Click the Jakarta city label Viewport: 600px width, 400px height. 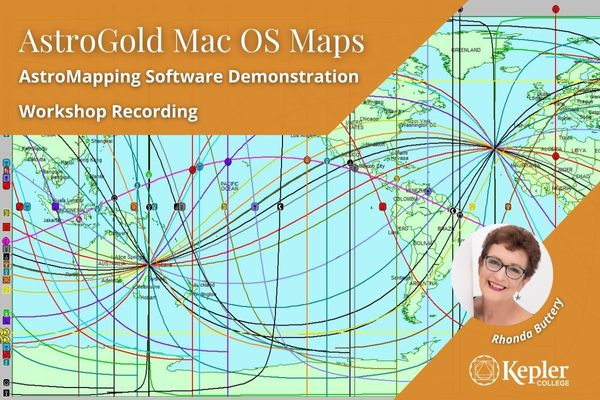[52, 220]
